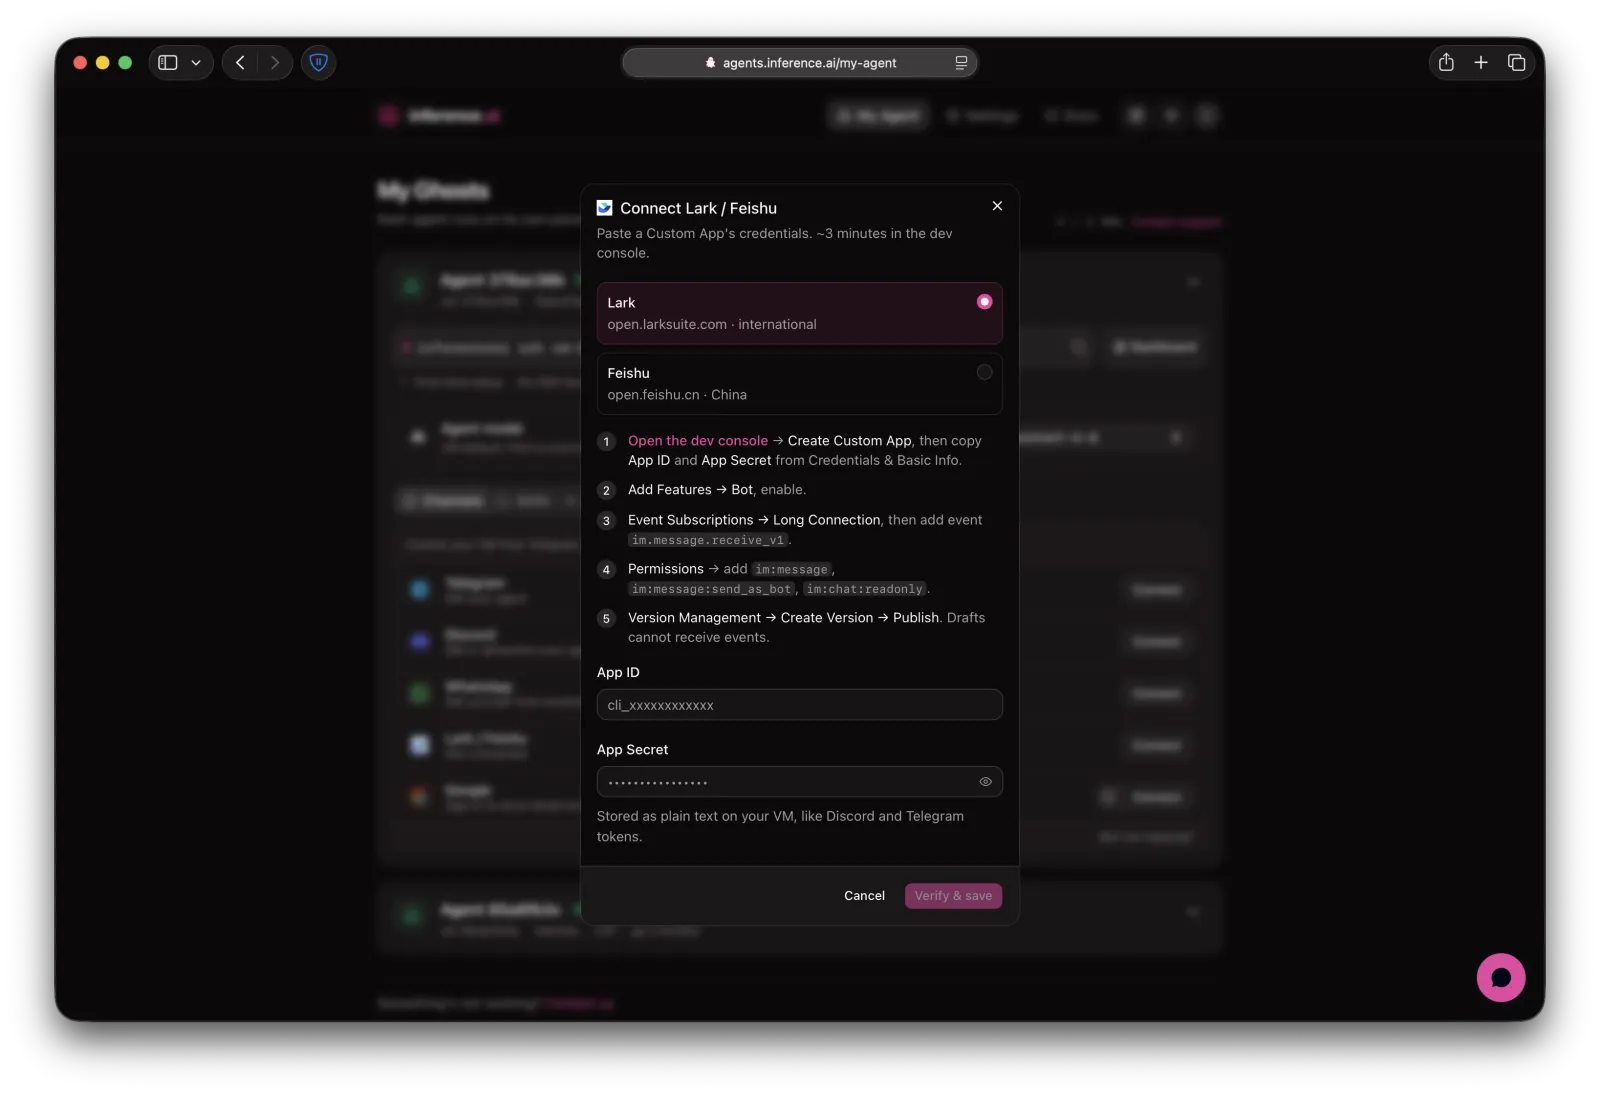Click the im.message.receive_v1 event code
The height and width of the screenshot is (1094, 1600).
click(x=708, y=540)
